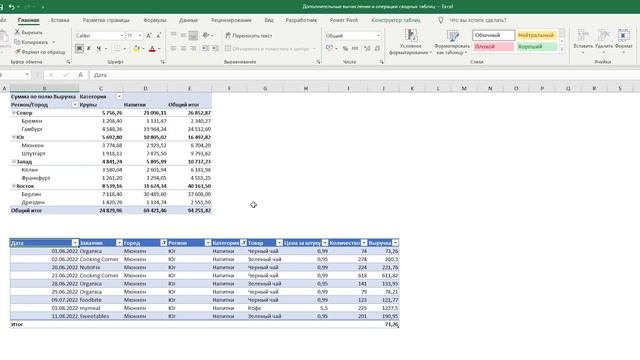Increase font size with the large A icon
The width and height of the screenshot is (640, 360).
click(149, 36)
